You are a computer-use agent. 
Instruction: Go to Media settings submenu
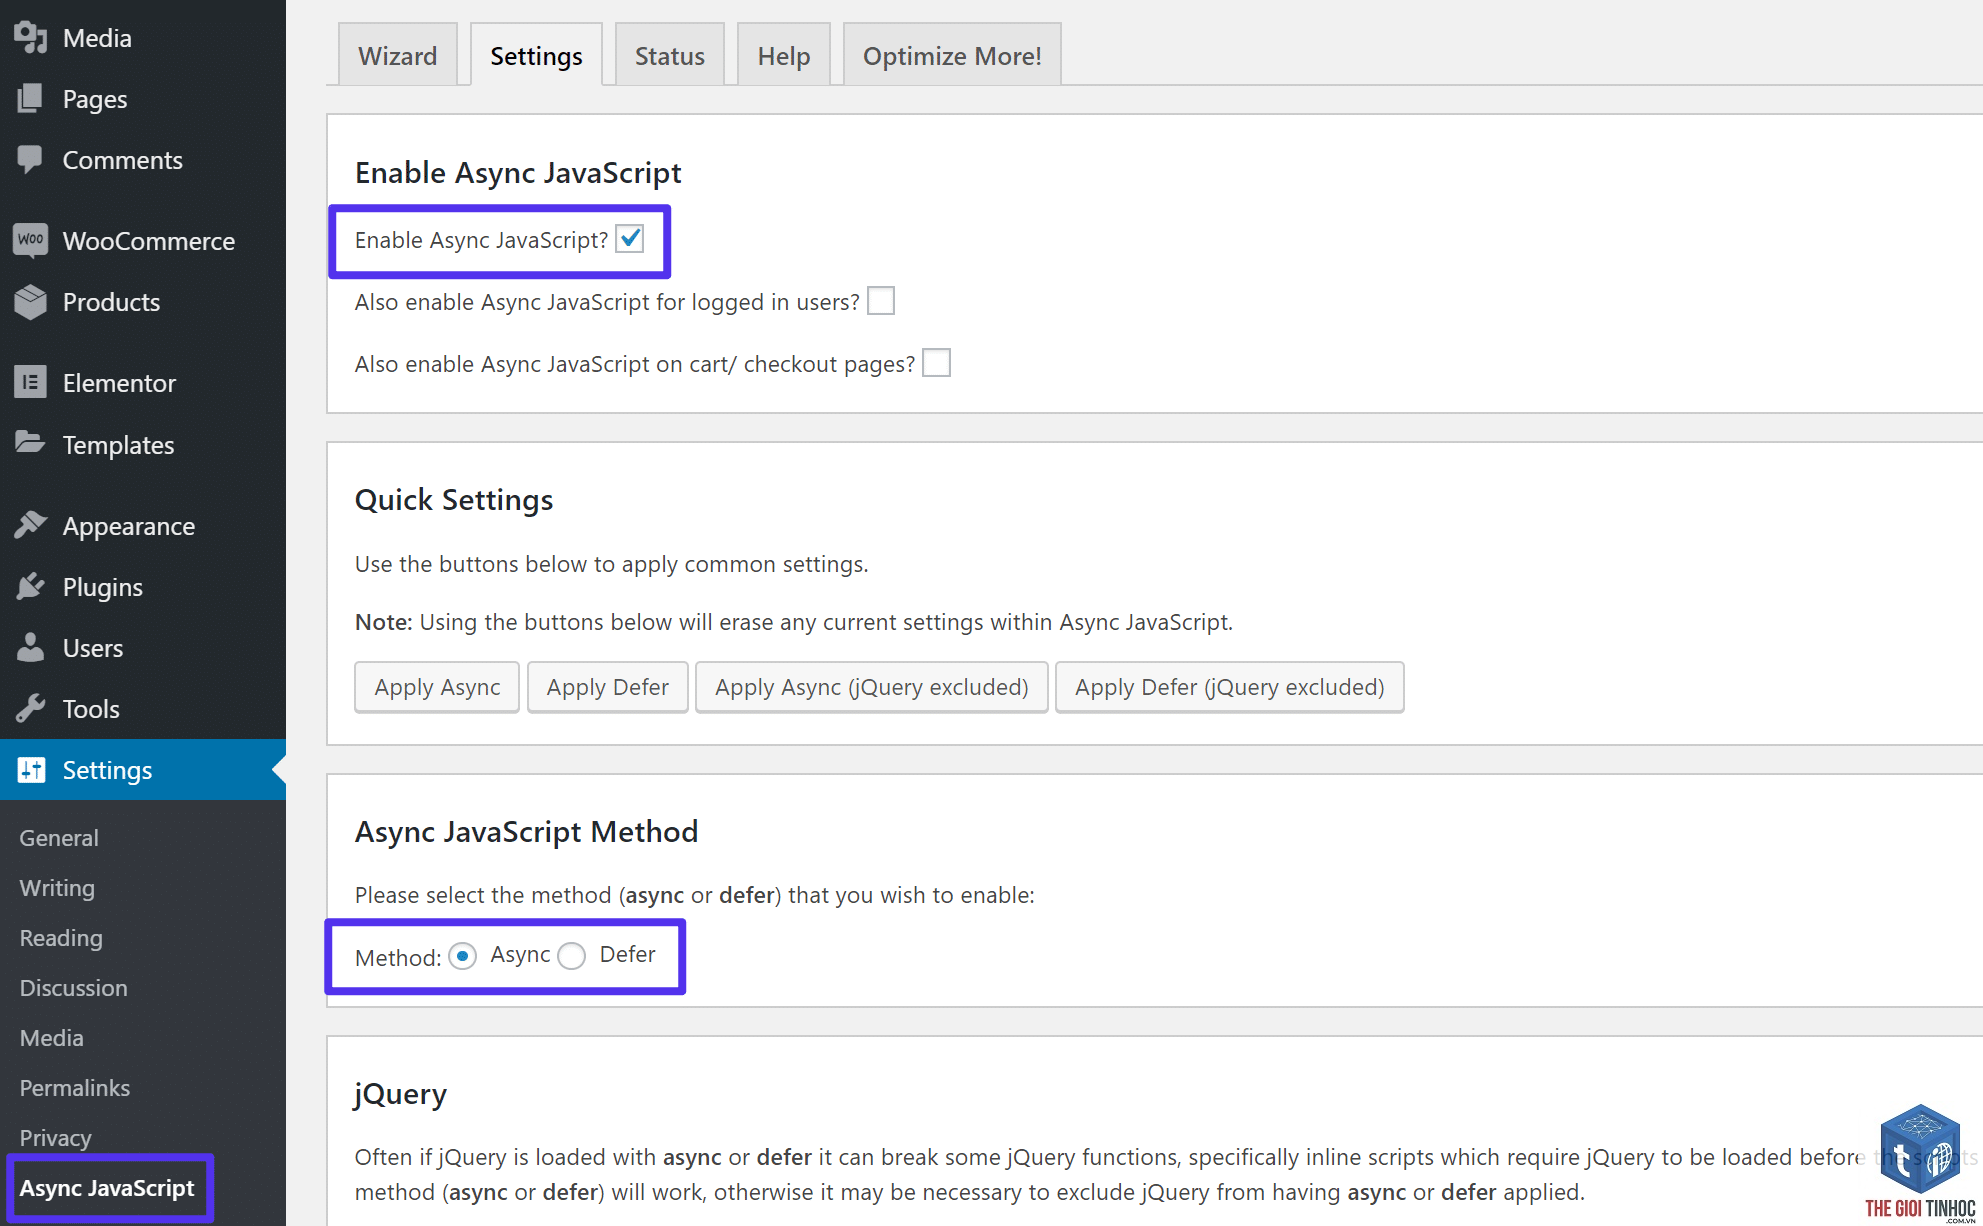[x=52, y=1038]
